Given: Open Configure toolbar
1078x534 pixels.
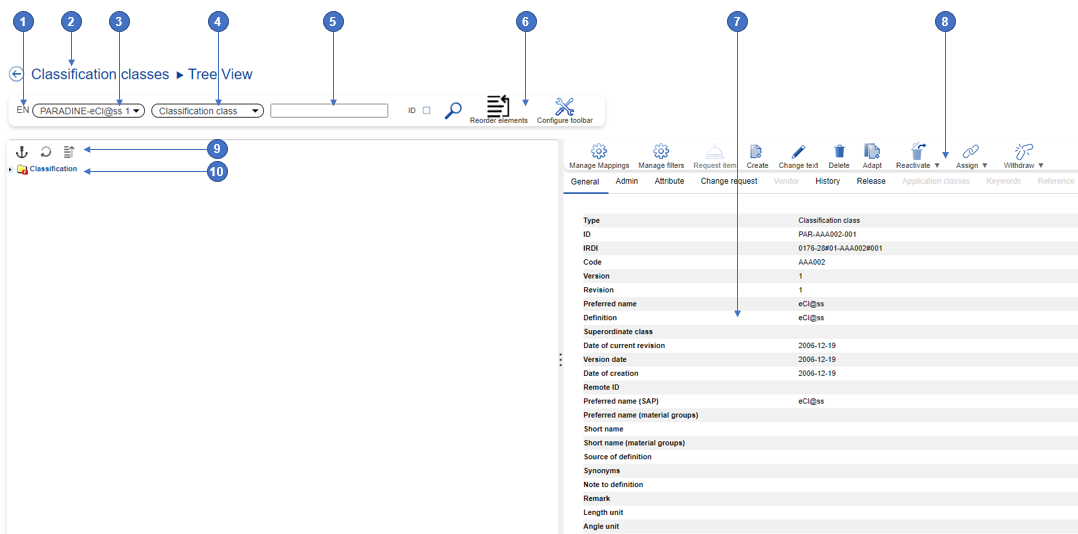Looking at the screenshot, I should tap(564, 106).
